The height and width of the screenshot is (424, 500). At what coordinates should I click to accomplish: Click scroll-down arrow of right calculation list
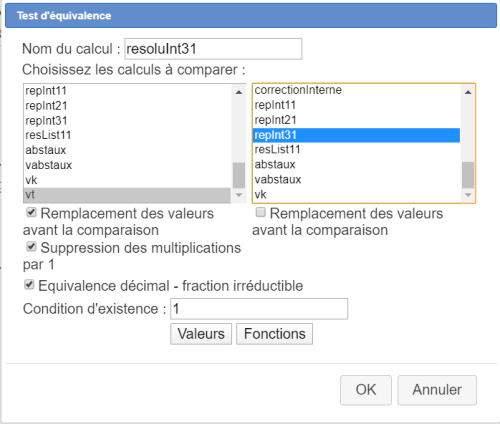pyautogui.click(x=468, y=195)
